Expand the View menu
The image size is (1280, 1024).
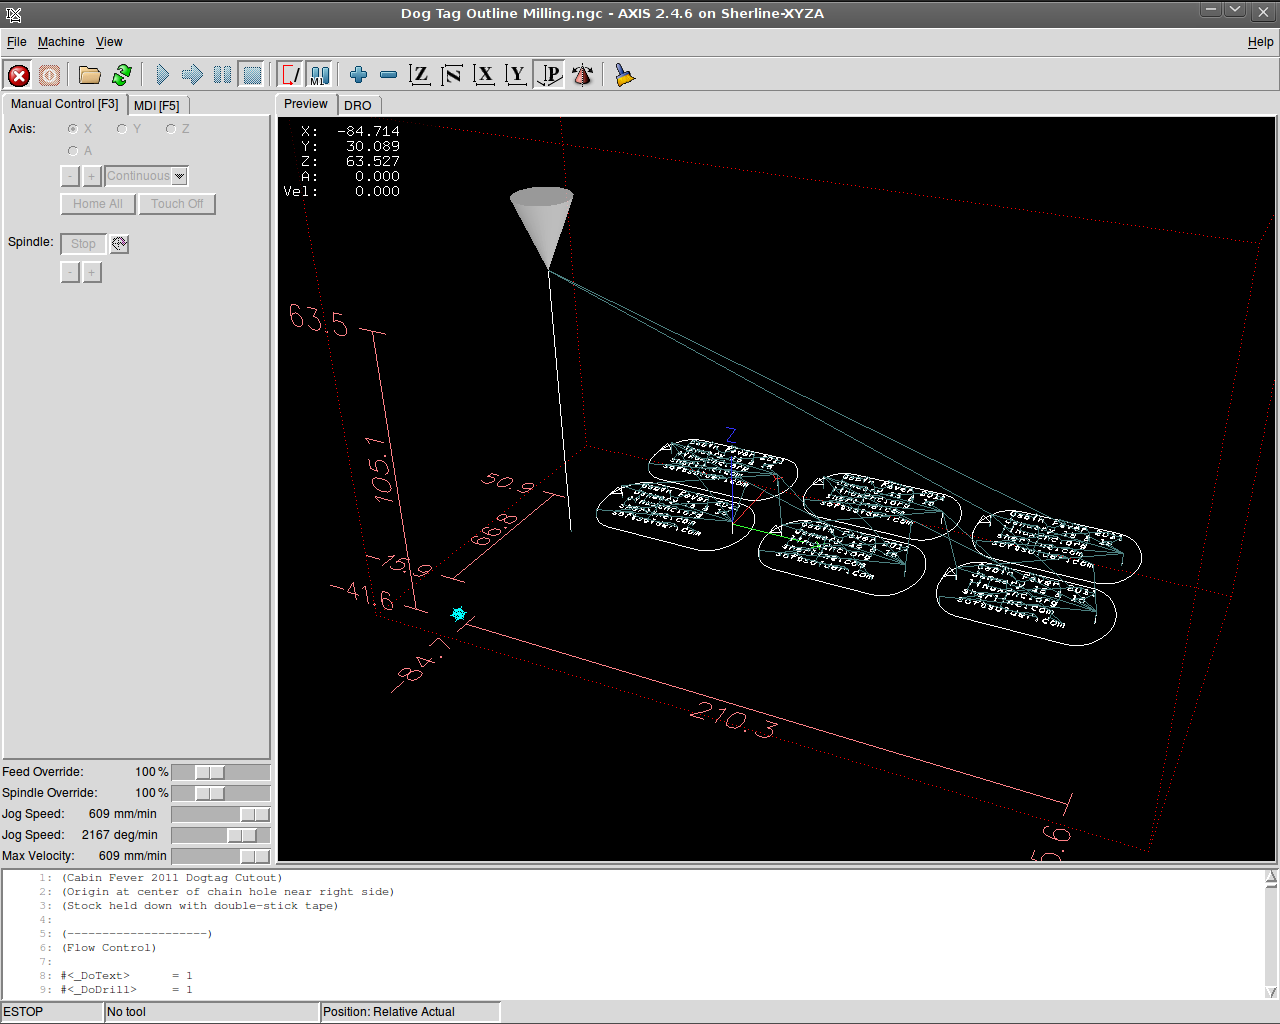click(x=109, y=42)
